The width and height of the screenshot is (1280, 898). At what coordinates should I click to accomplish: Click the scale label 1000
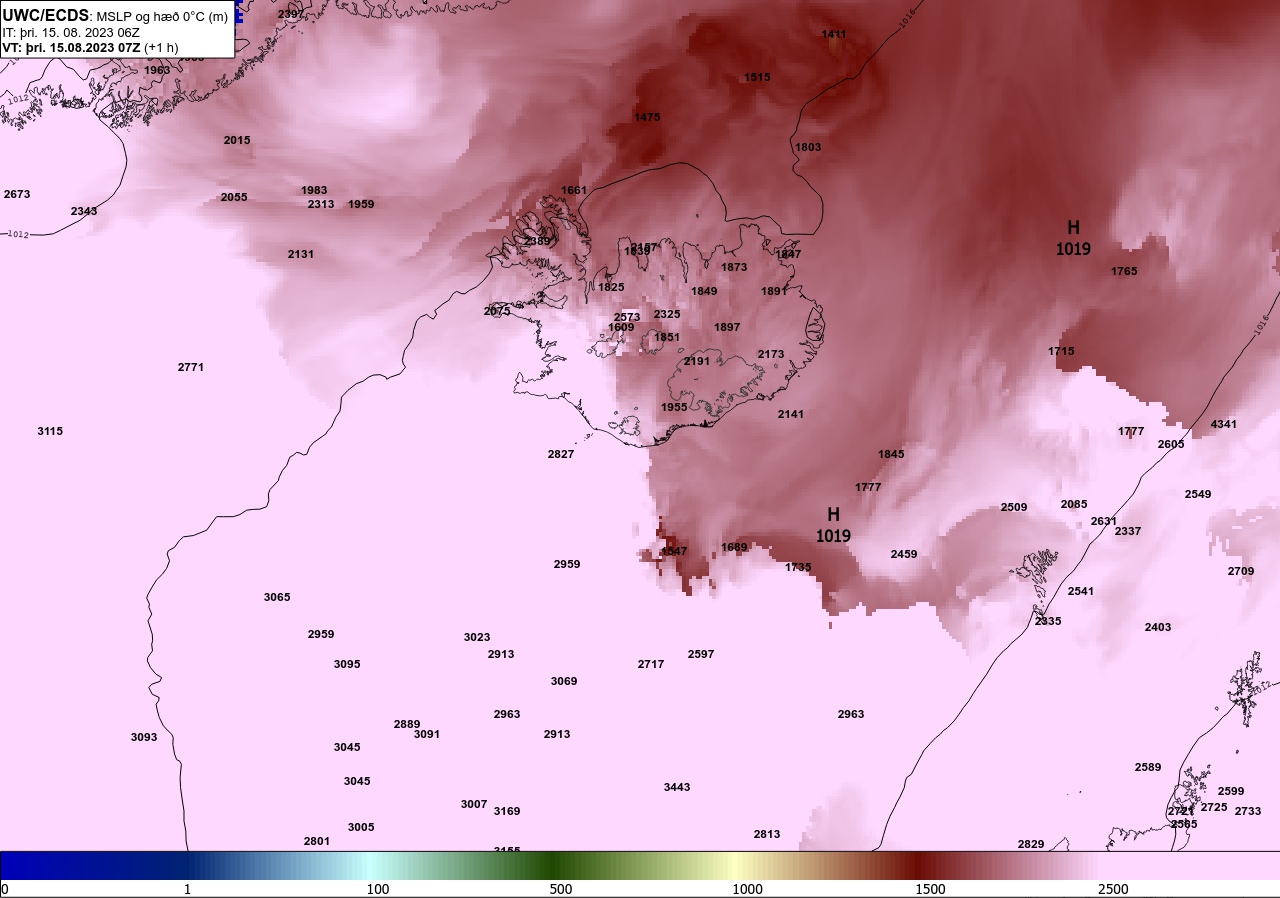[747, 889]
